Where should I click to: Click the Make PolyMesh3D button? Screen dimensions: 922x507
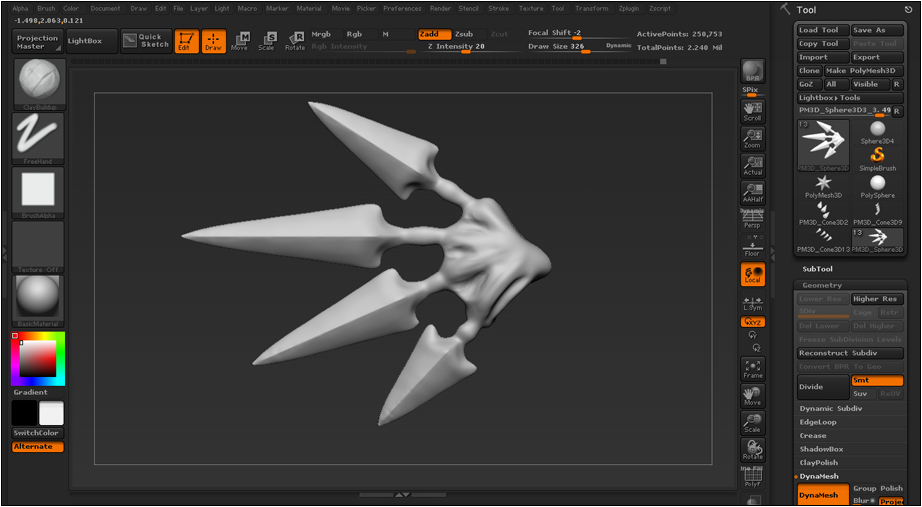click(864, 71)
